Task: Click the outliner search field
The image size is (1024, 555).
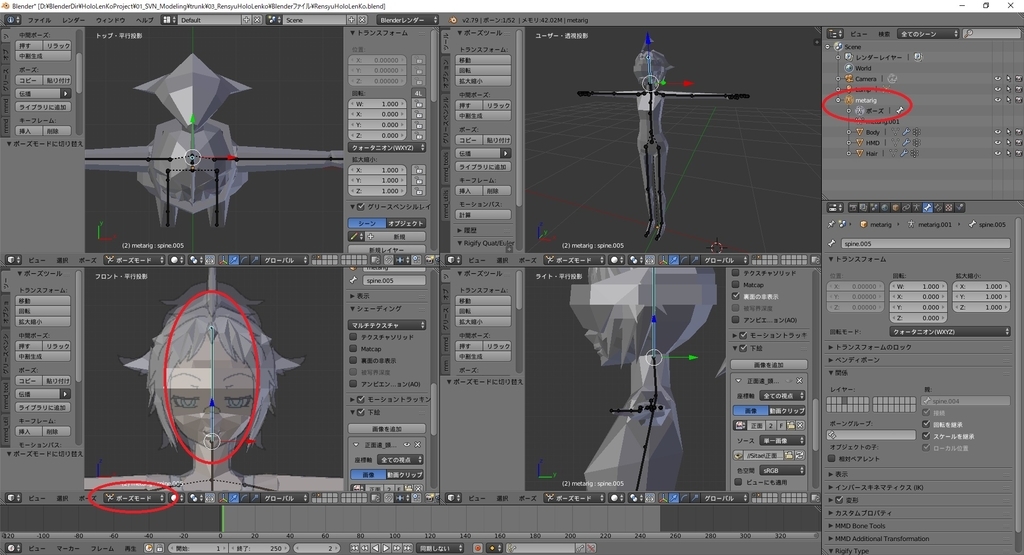Action: (x=992, y=33)
